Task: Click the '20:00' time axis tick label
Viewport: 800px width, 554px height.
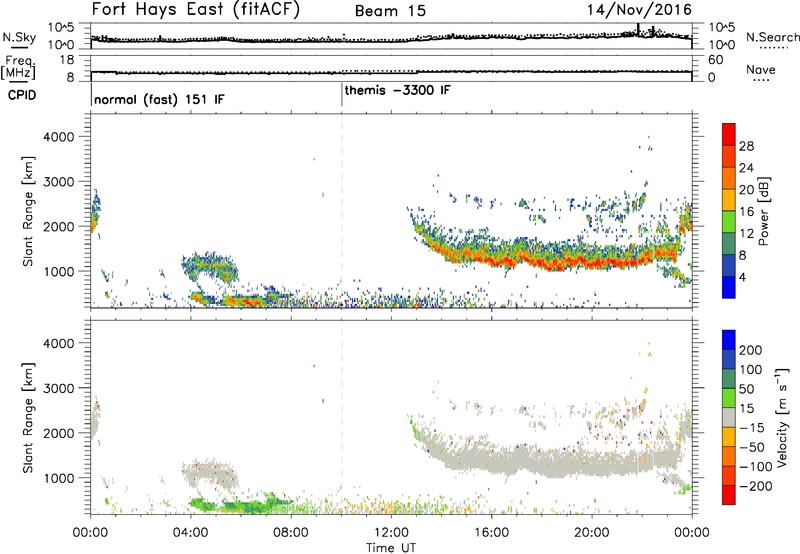Action: click(591, 533)
